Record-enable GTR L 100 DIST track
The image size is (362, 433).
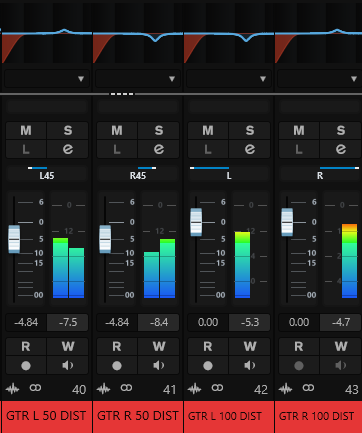click(208, 365)
